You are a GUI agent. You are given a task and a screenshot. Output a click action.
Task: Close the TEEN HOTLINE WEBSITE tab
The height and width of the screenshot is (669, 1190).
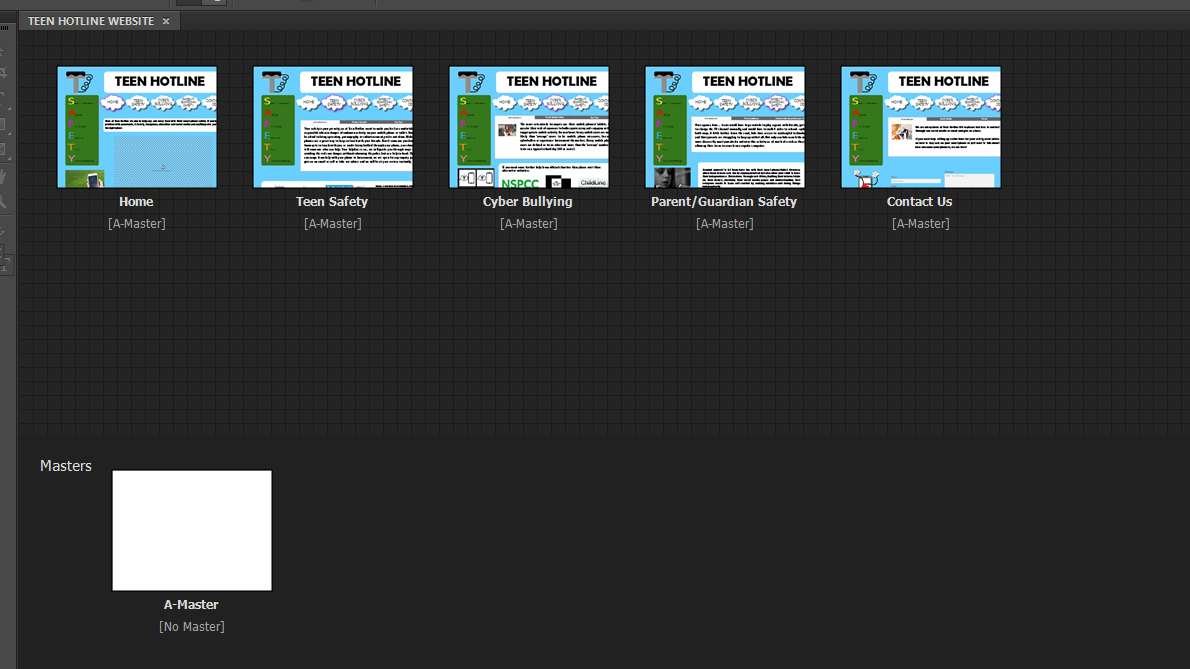(x=166, y=21)
